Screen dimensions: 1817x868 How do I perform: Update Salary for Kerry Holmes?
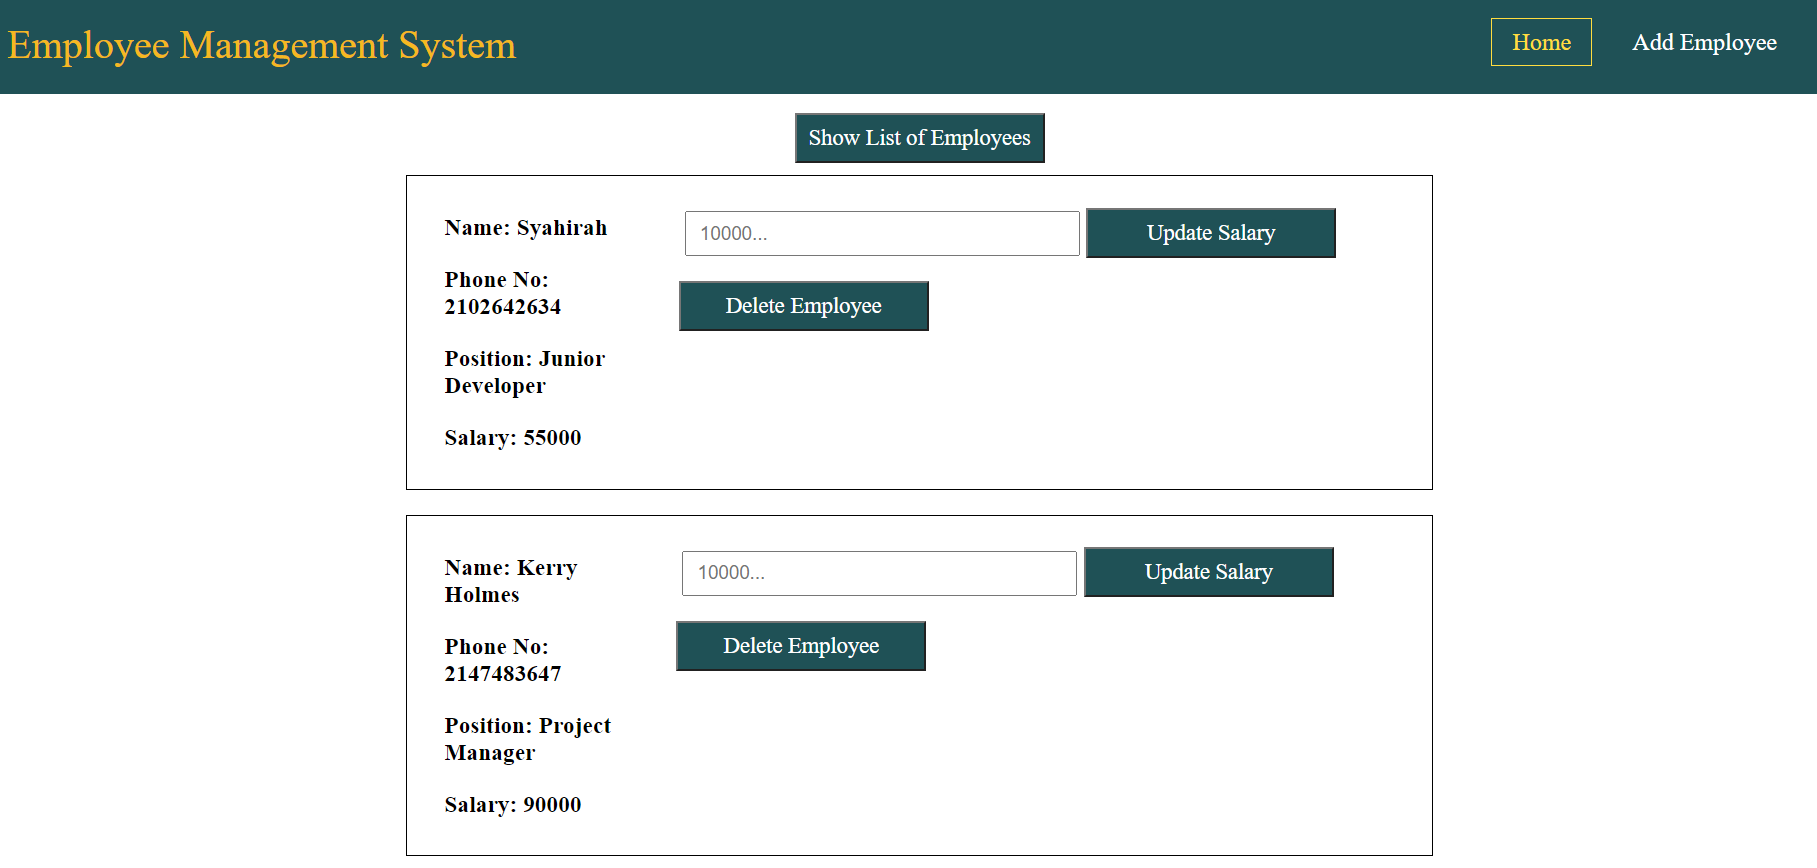tap(1208, 572)
